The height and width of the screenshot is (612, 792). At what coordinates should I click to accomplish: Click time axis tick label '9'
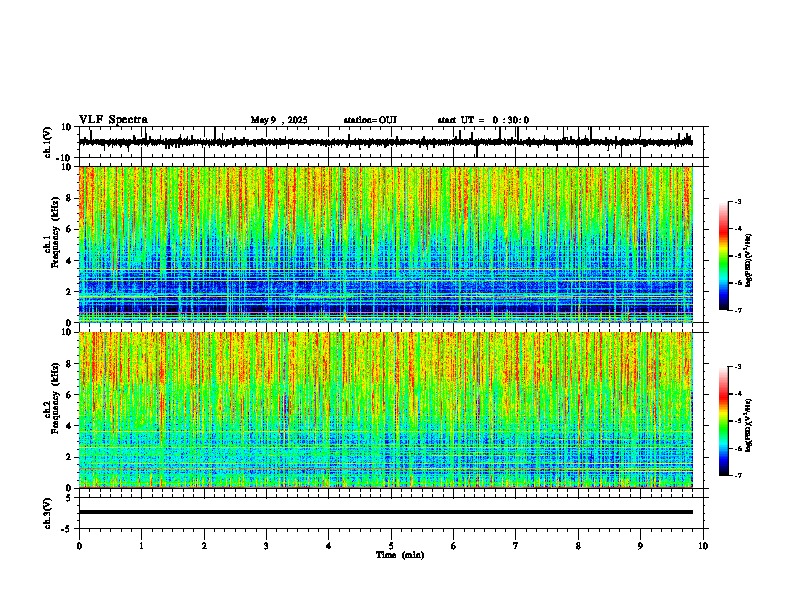(640, 546)
